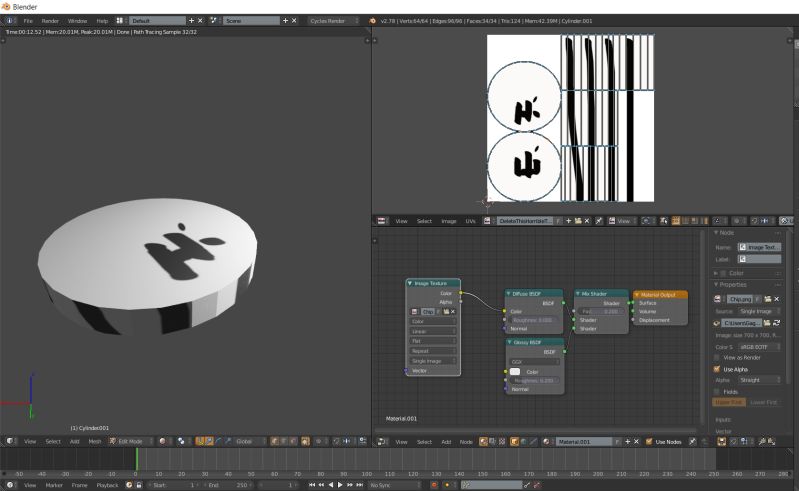The height and width of the screenshot is (491, 799).
Task: Open the Cycles Render engine dropdown
Action: [333, 21]
